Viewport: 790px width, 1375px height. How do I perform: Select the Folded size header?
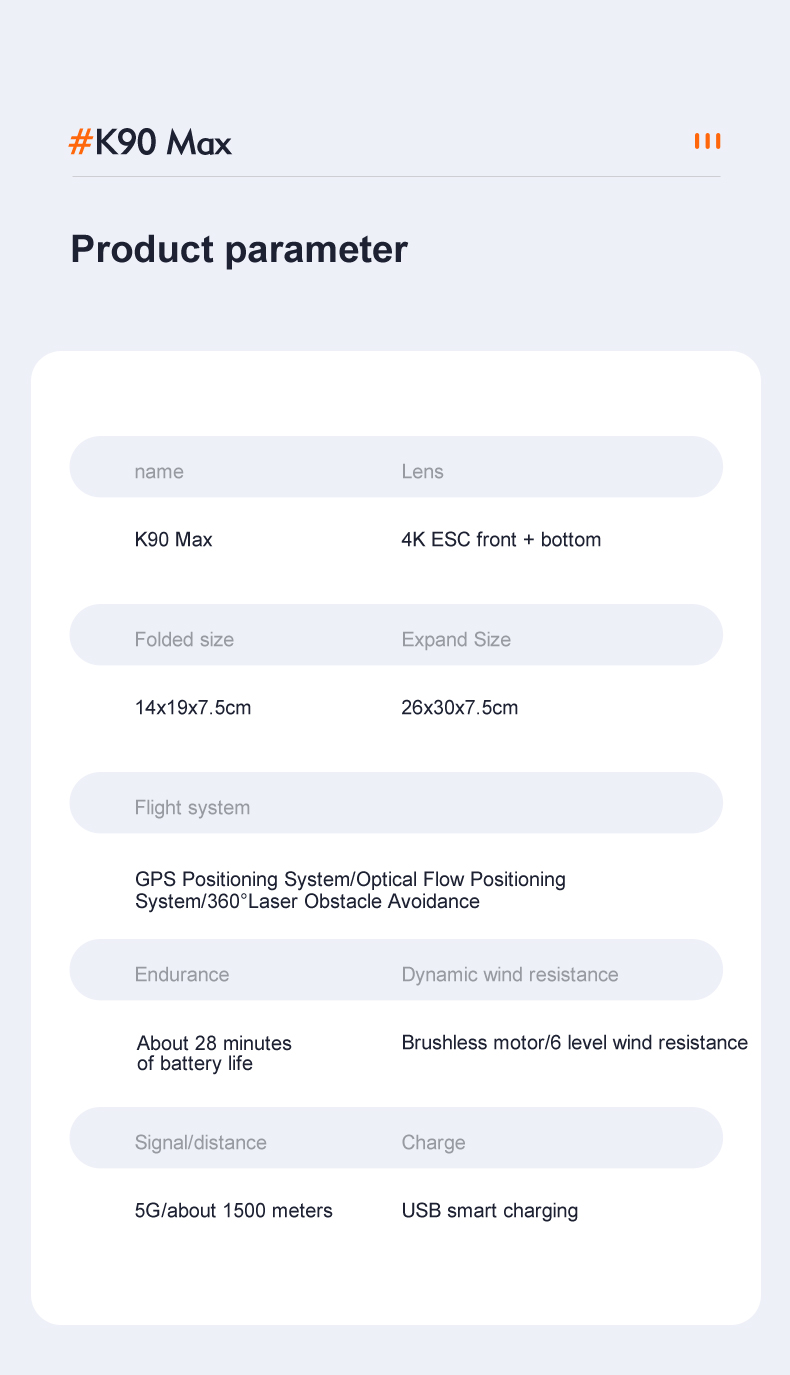(x=184, y=640)
